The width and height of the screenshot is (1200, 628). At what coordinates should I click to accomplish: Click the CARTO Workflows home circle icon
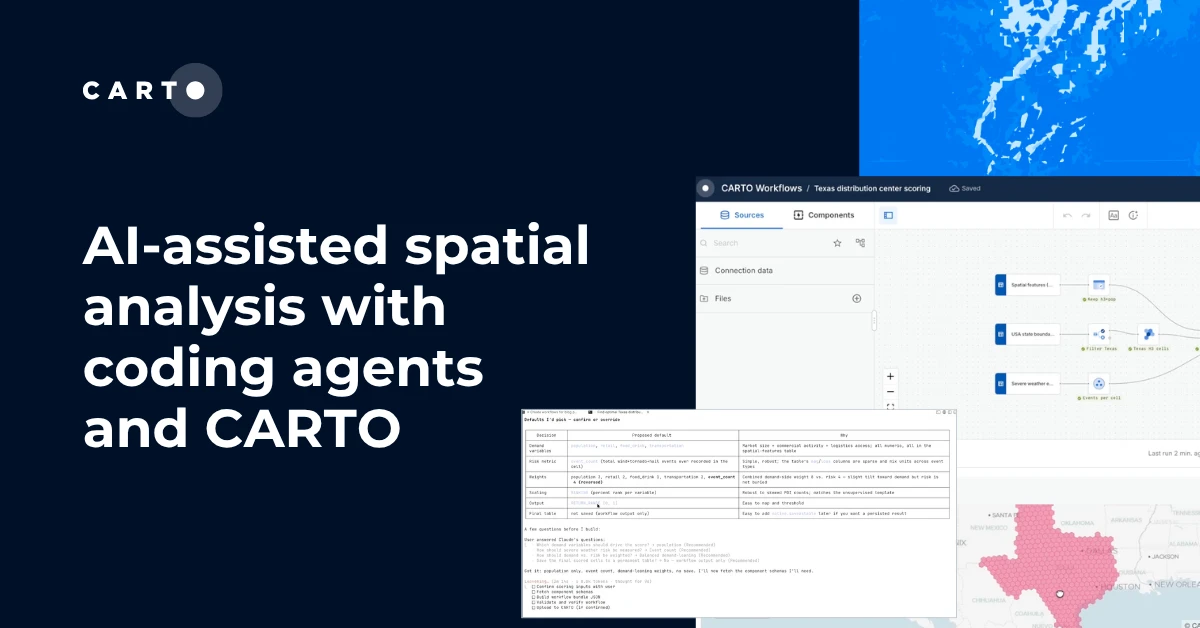click(706, 188)
